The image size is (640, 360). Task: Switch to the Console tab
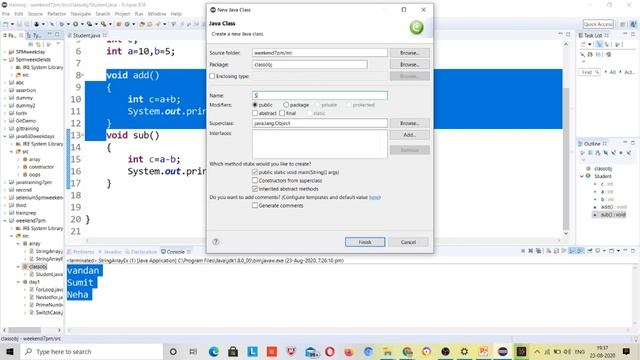coord(176,251)
